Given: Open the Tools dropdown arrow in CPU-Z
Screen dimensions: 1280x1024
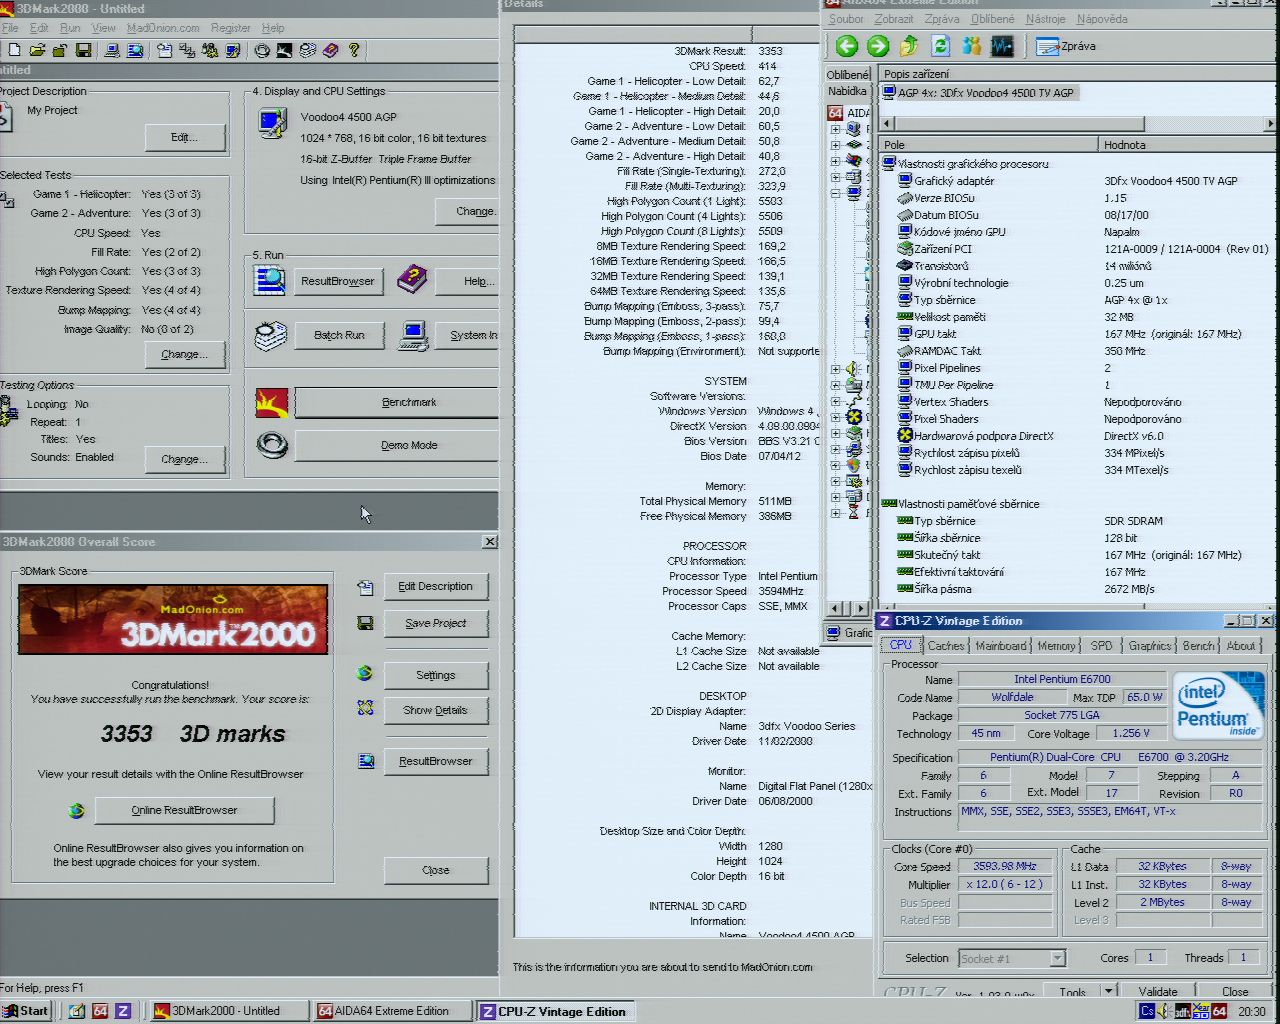Looking at the screenshot, I should (1109, 991).
